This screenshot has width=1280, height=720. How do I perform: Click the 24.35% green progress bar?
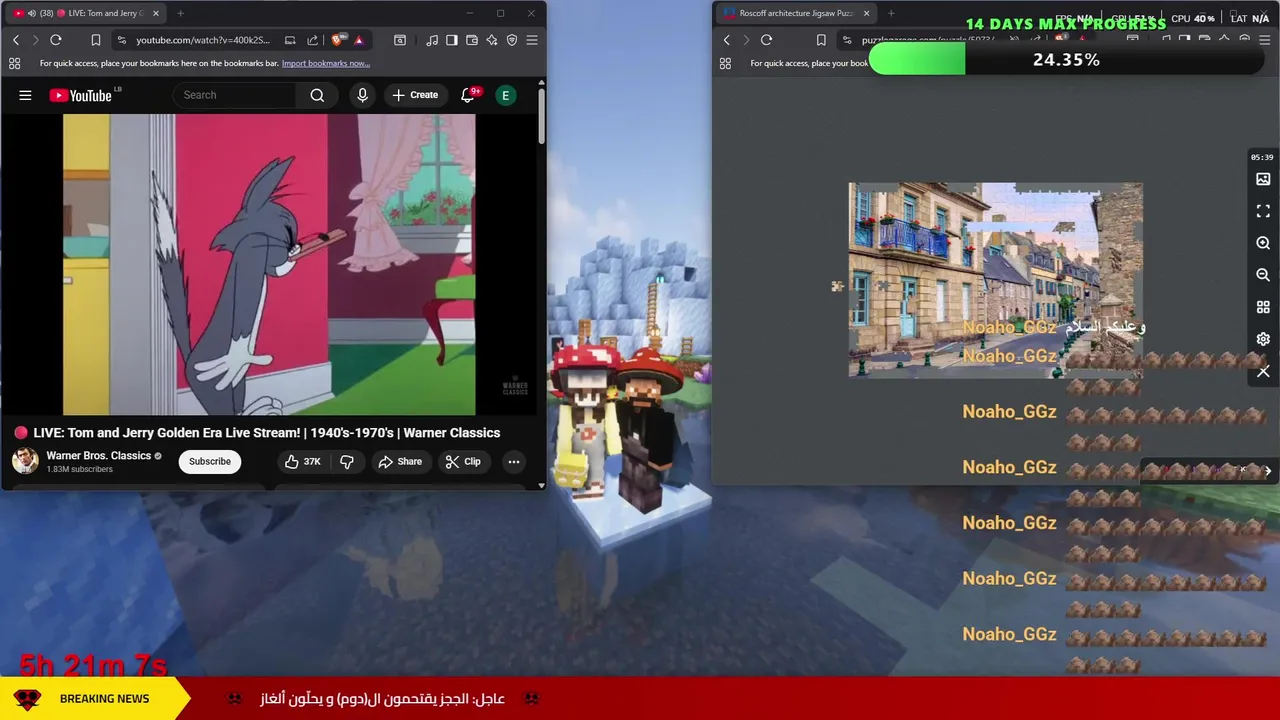click(x=1067, y=60)
